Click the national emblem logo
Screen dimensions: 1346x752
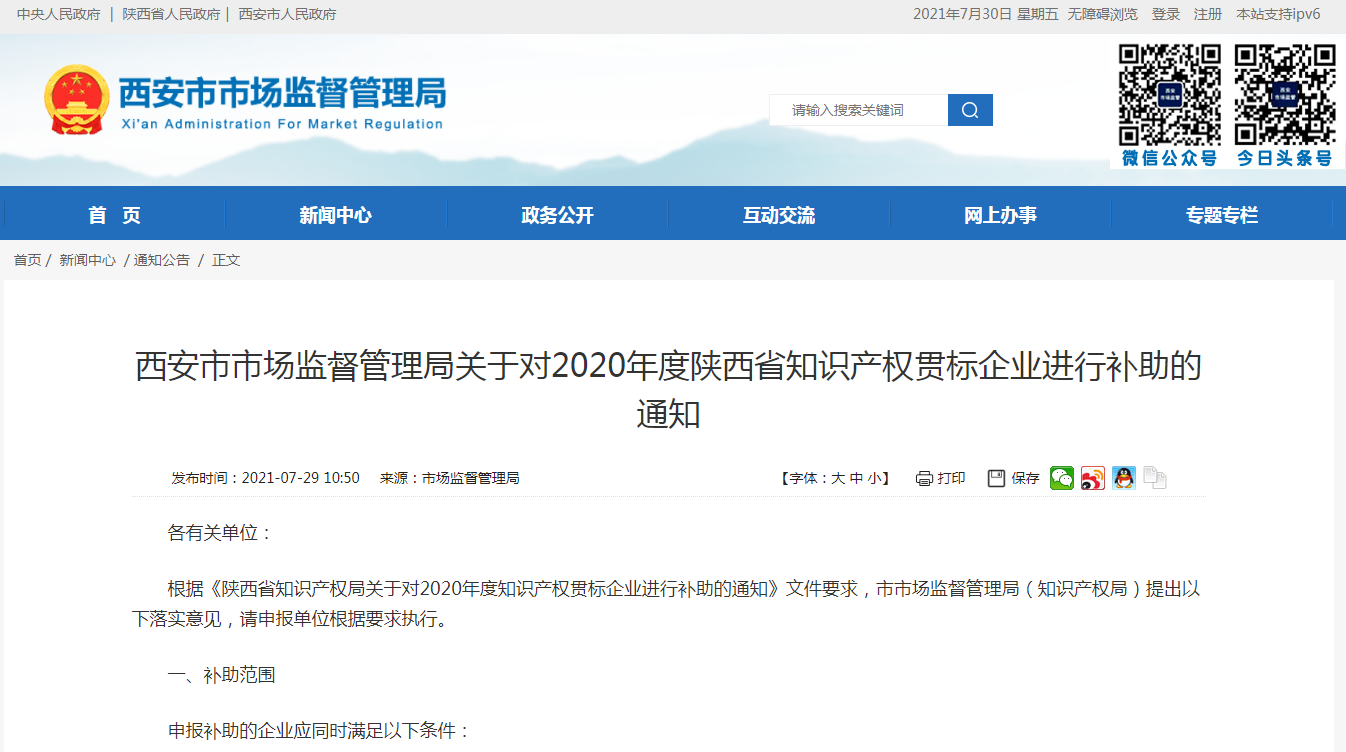(x=76, y=99)
